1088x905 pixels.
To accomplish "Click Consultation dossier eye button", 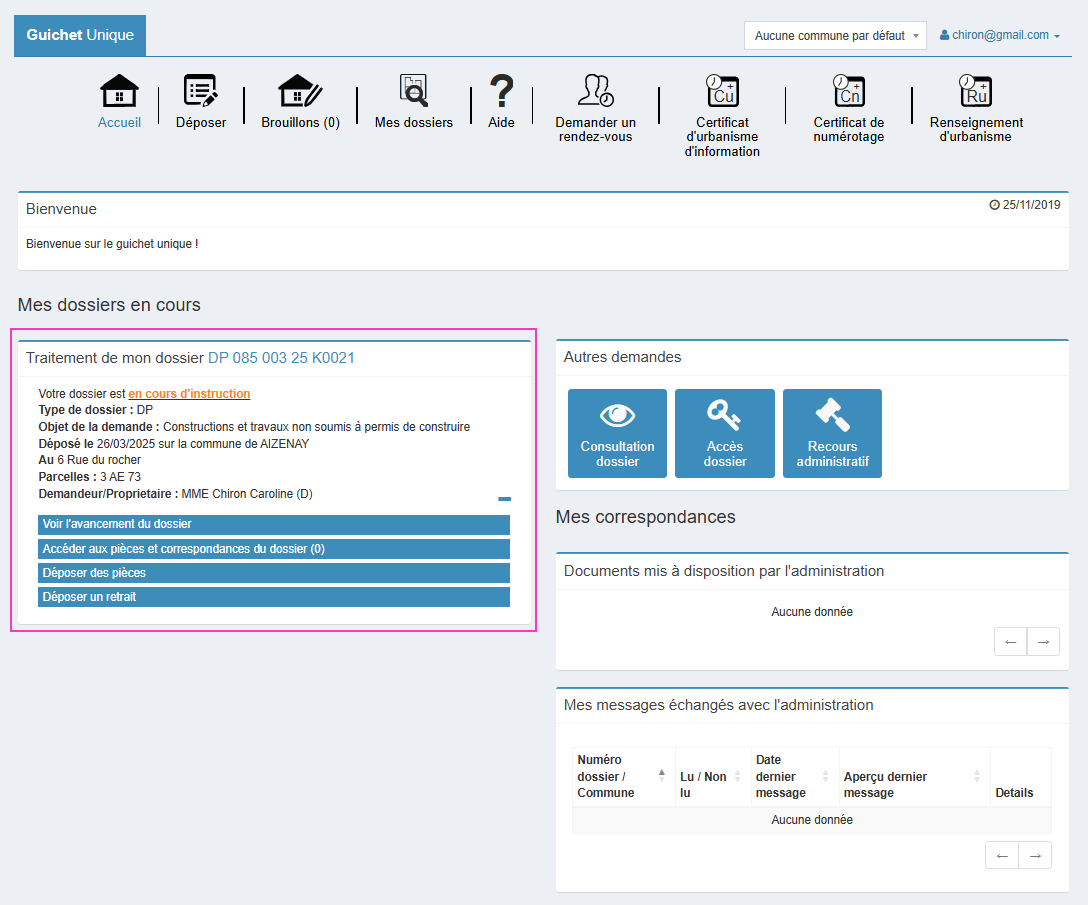I will point(617,433).
